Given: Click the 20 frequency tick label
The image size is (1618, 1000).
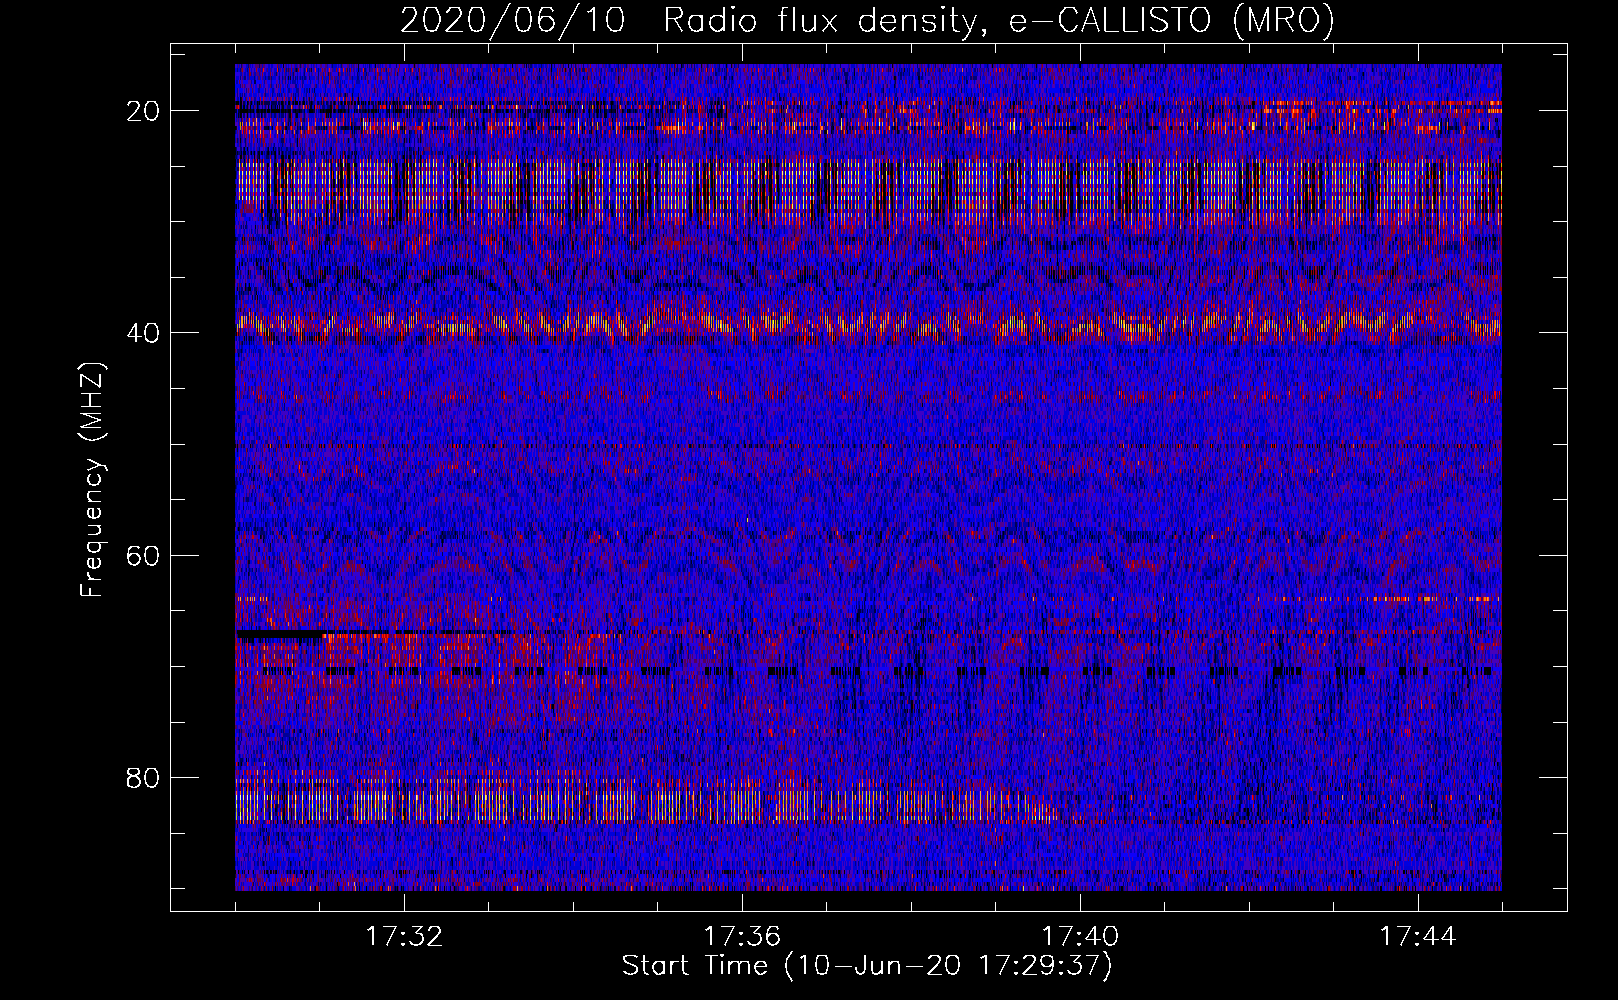Looking at the screenshot, I should tap(144, 111).
